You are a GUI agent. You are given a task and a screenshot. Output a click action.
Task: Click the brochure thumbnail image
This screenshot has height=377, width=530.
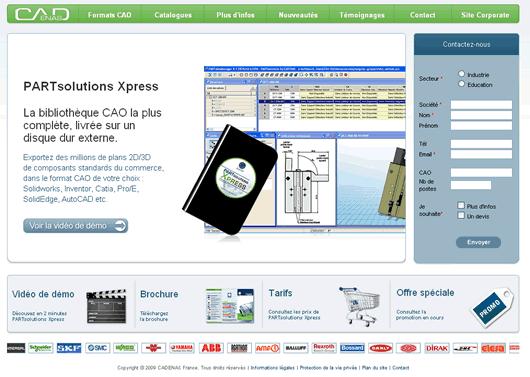tap(230, 306)
